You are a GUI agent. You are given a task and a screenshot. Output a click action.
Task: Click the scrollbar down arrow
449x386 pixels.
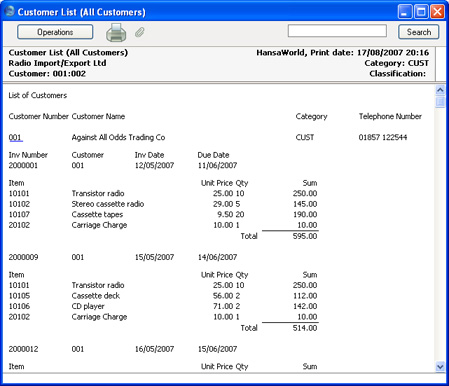click(440, 367)
